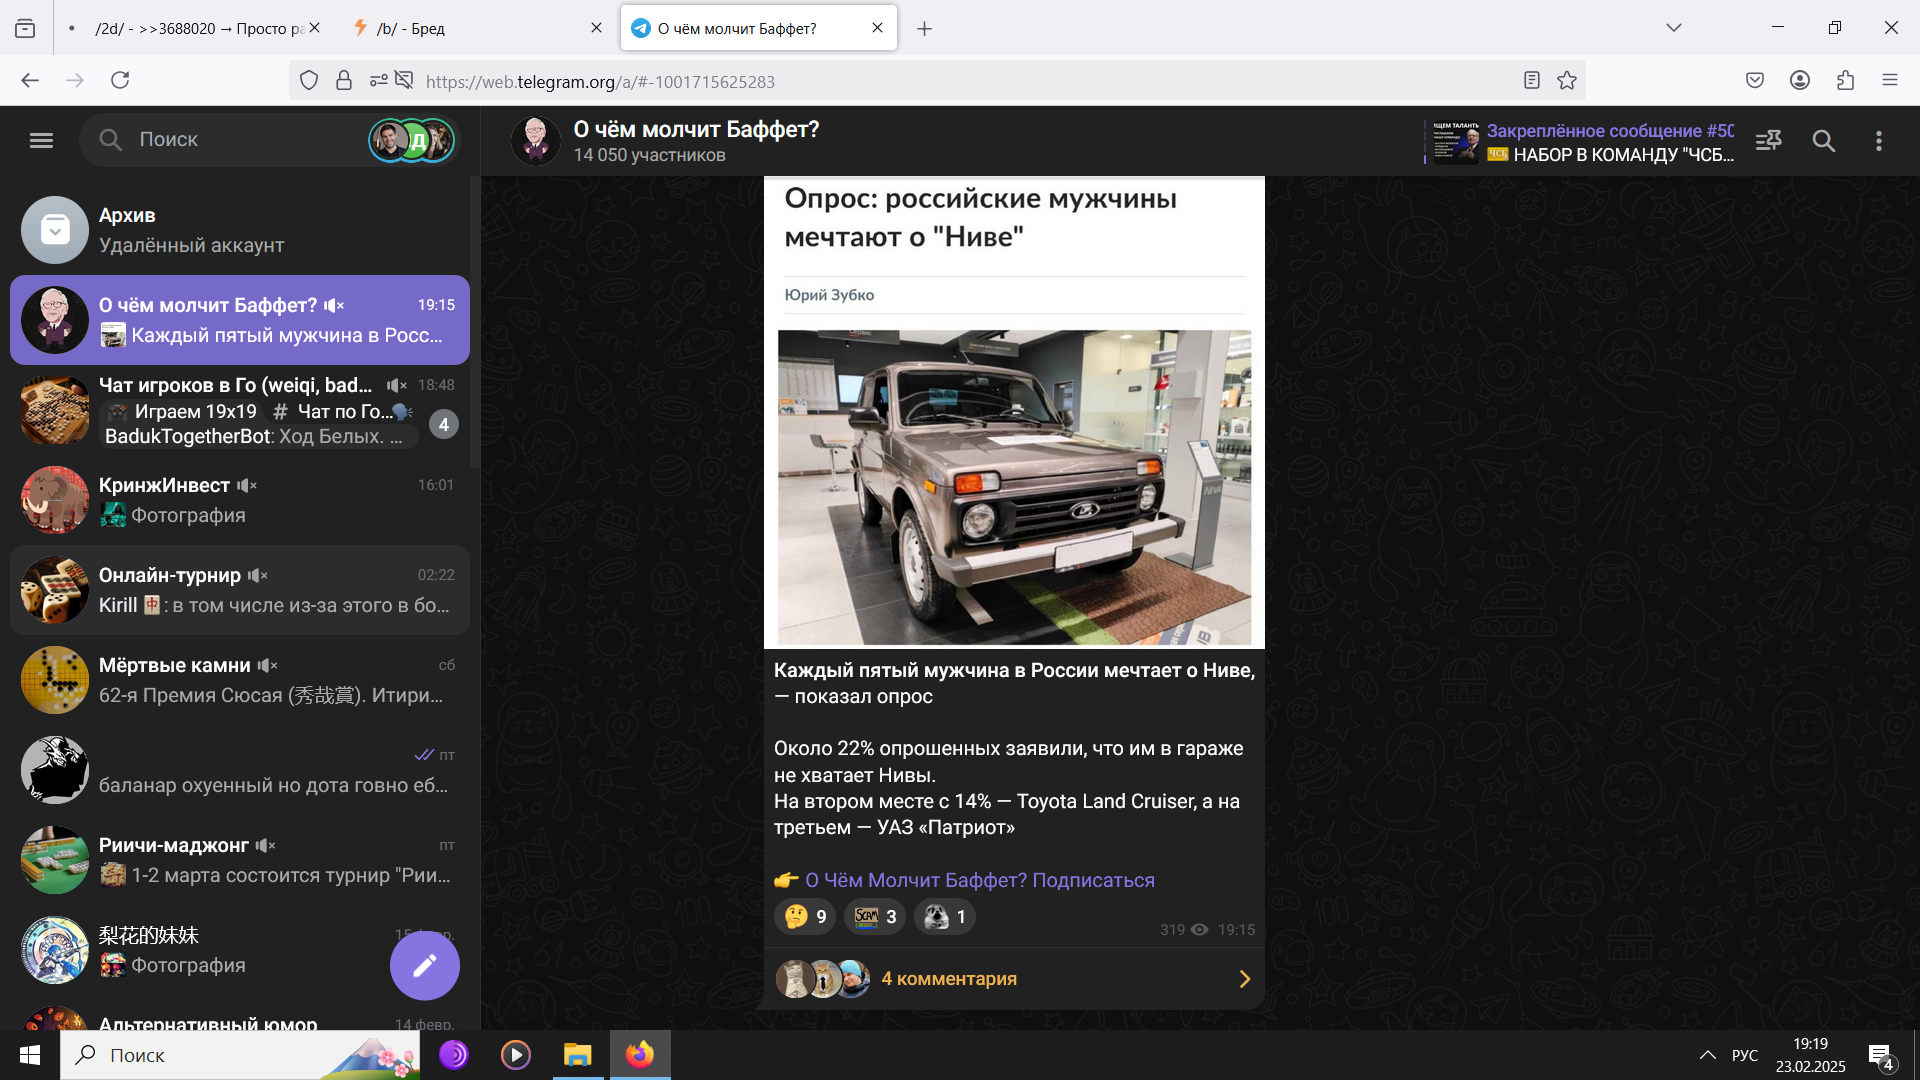1920x1080 pixels.
Task: Click tracking protection shield icon
Action: (x=309, y=80)
